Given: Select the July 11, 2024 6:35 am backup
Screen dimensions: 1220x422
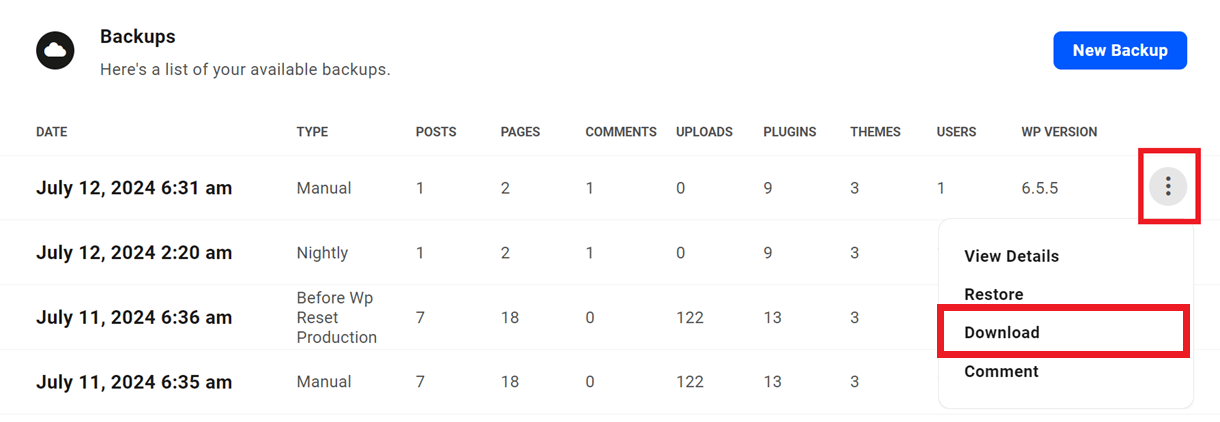Looking at the screenshot, I should coord(134,382).
